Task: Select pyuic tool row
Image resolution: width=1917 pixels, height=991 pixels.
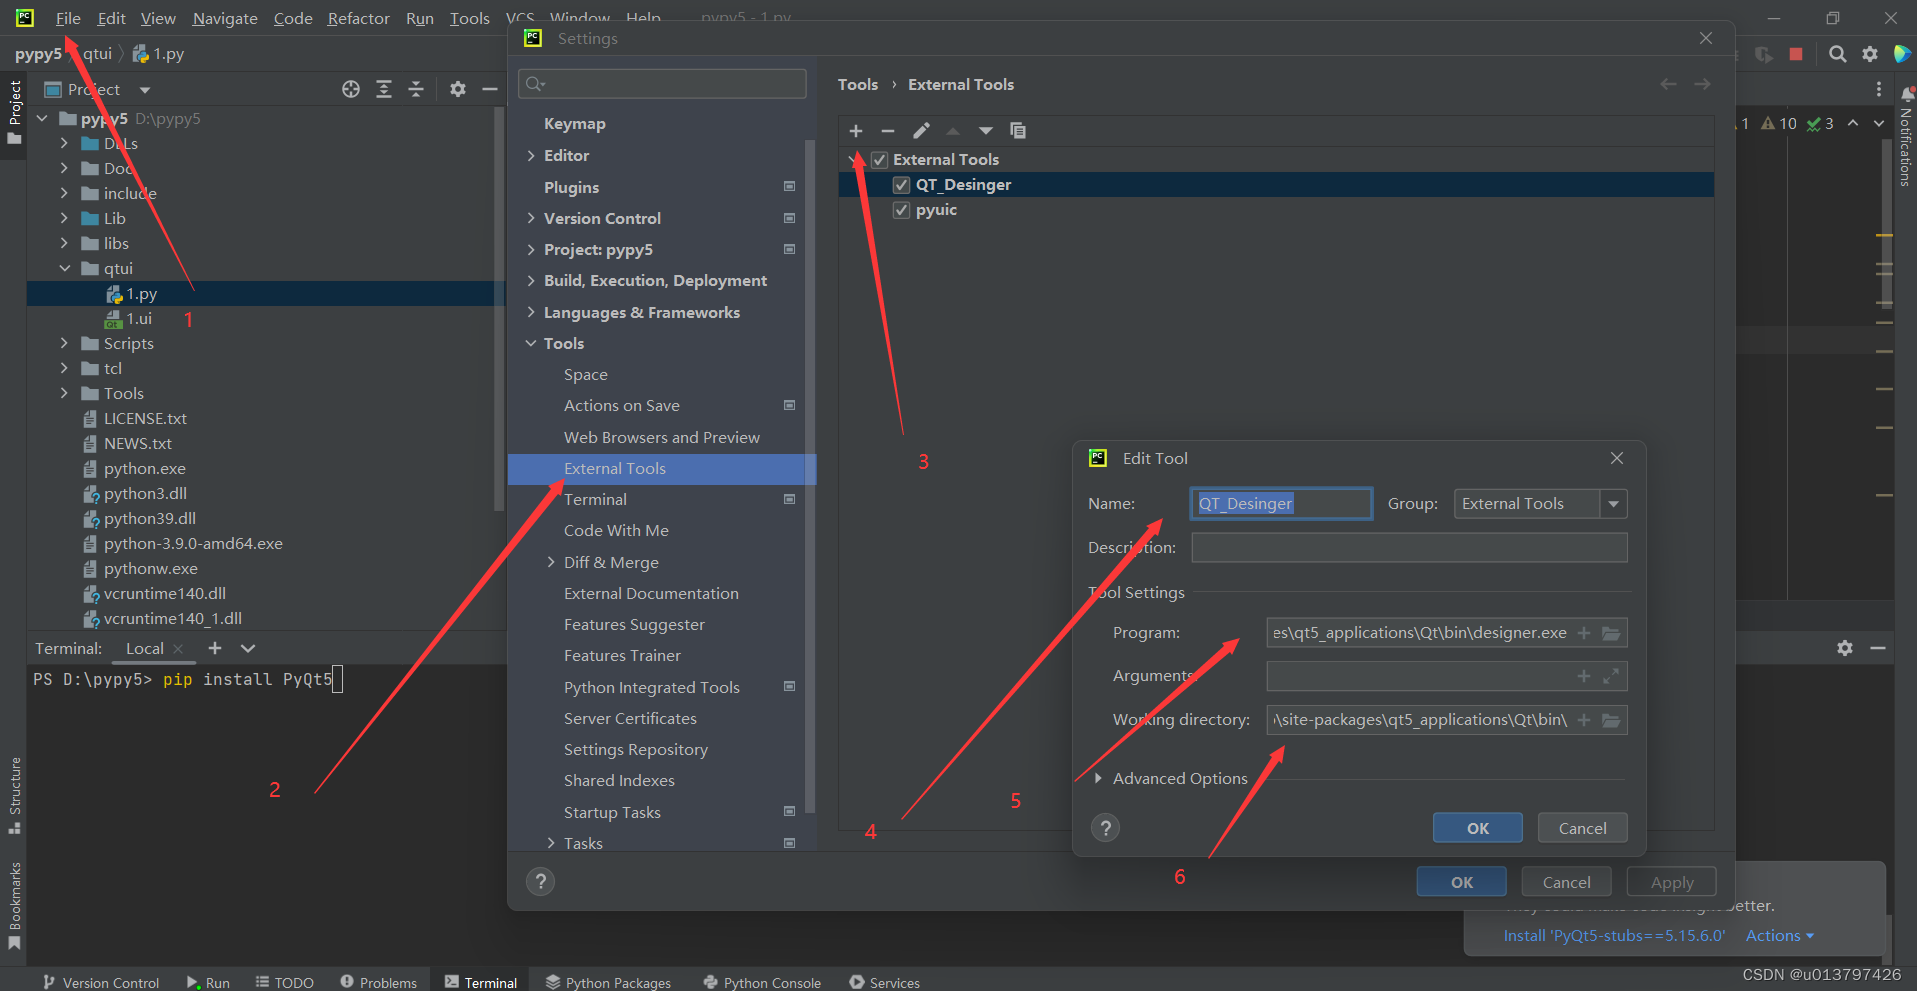Action: pos(1276,210)
